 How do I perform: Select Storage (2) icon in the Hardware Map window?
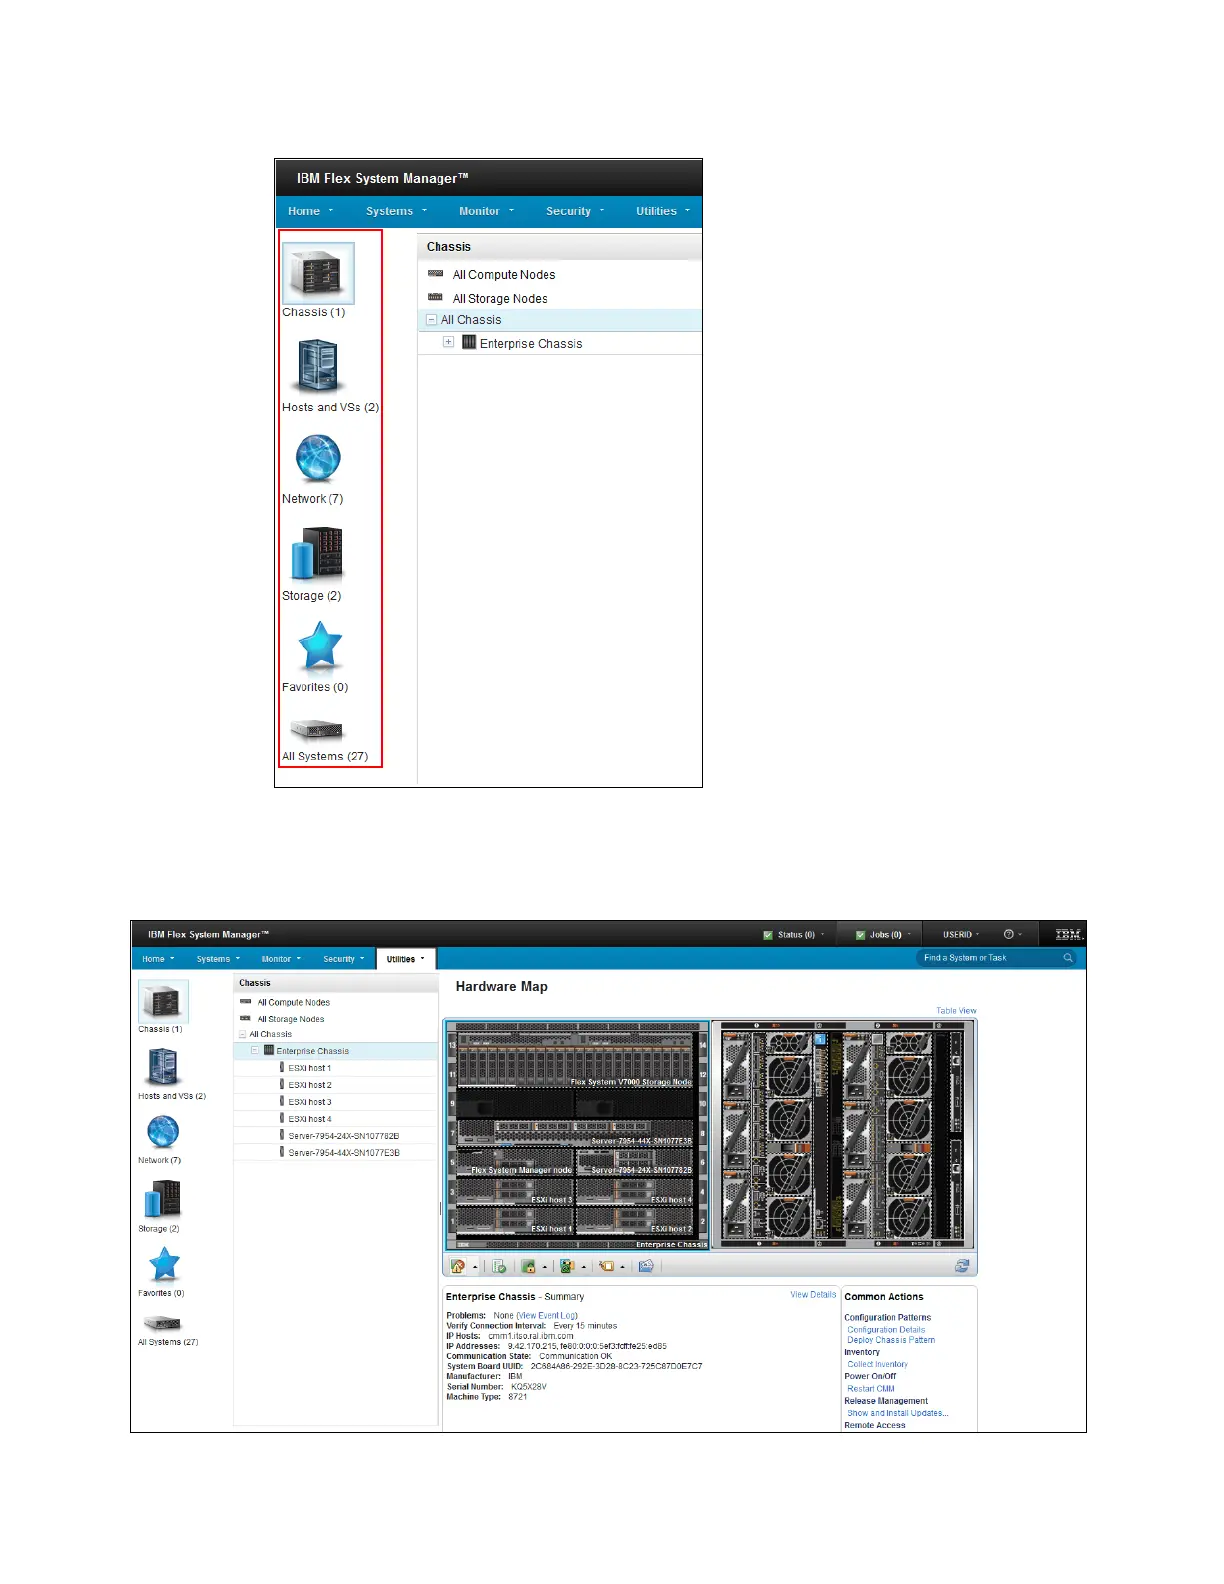pyautogui.click(x=163, y=1198)
